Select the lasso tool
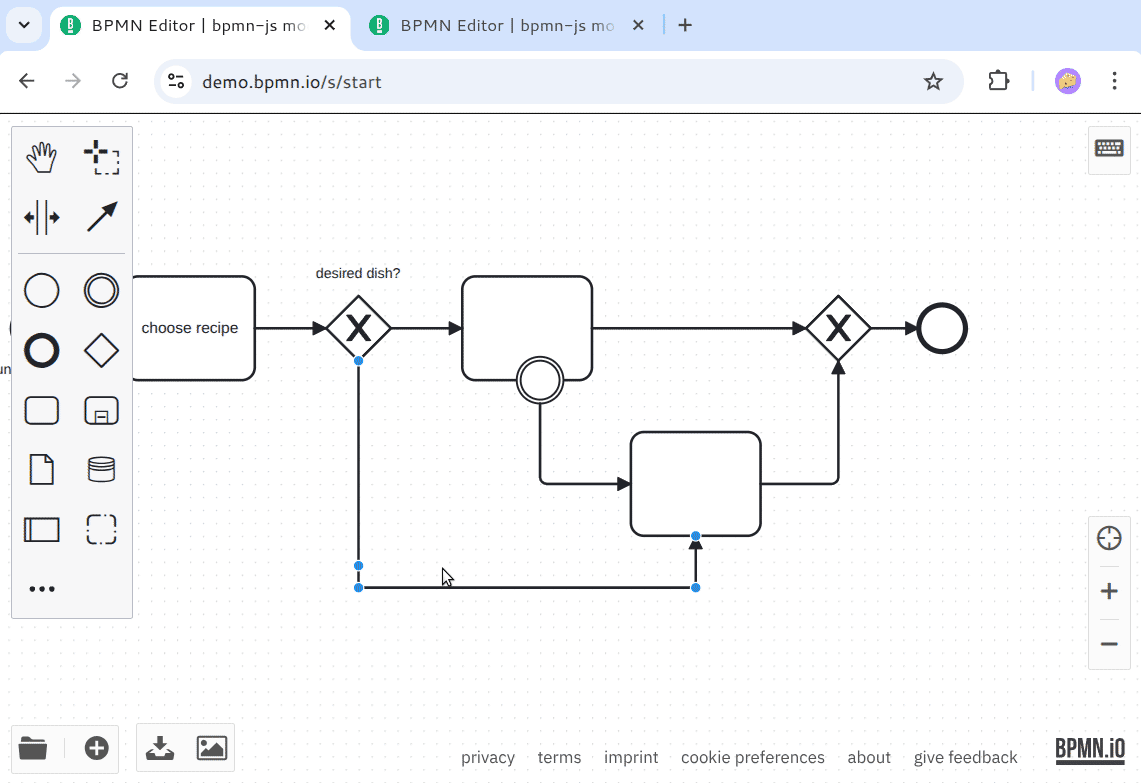1141x783 pixels. pyautogui.click(x=101, y=157)
